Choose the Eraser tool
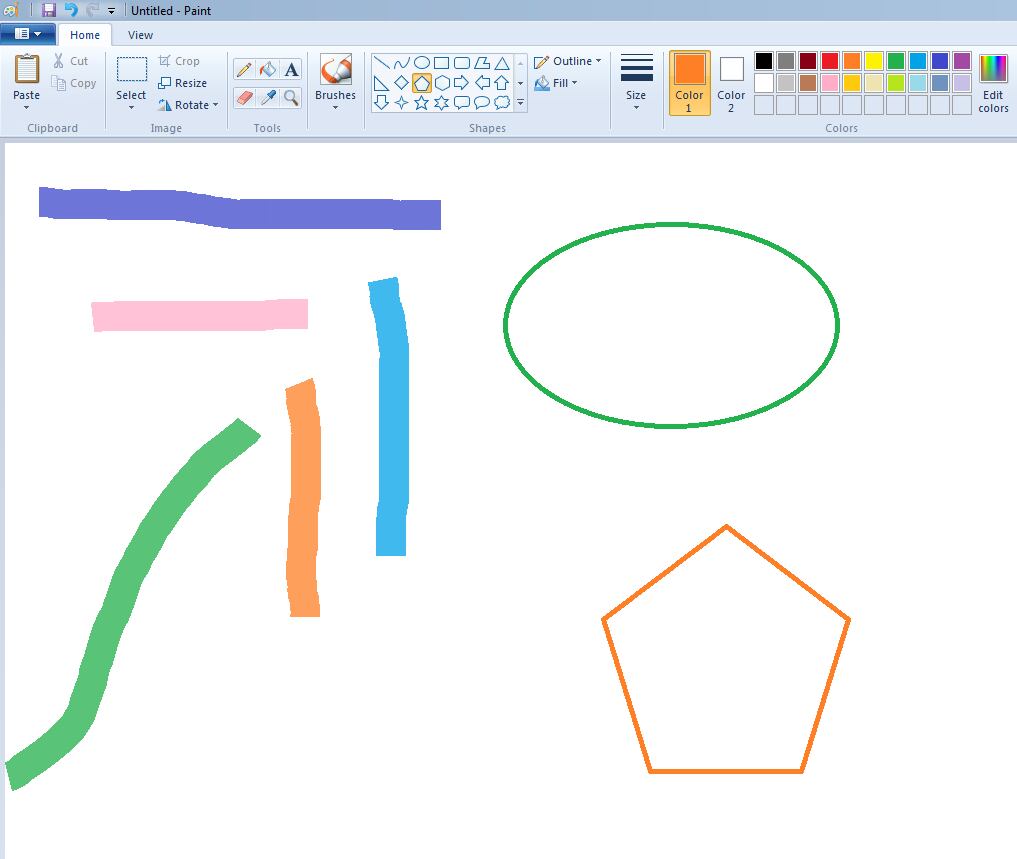1017x859 pixels. pos(244,97)
